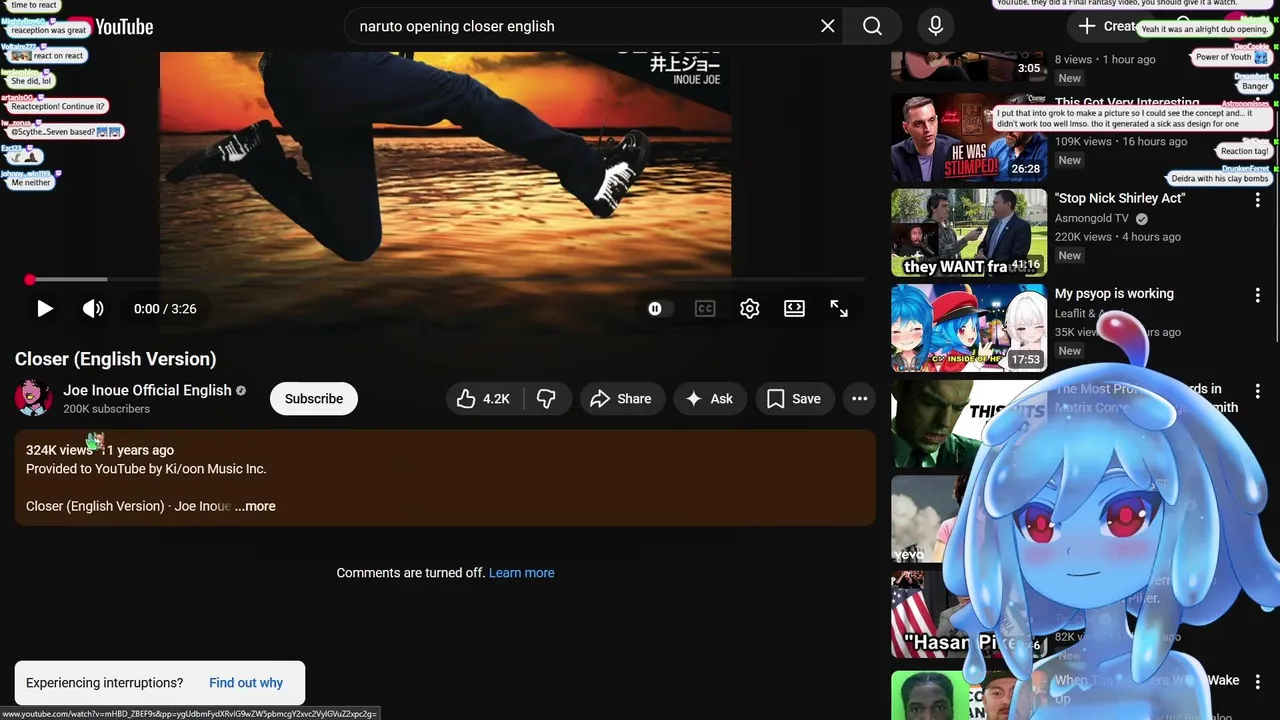
Task: Click the "My psyop is working" video title
Action: tap(1114, 293)
